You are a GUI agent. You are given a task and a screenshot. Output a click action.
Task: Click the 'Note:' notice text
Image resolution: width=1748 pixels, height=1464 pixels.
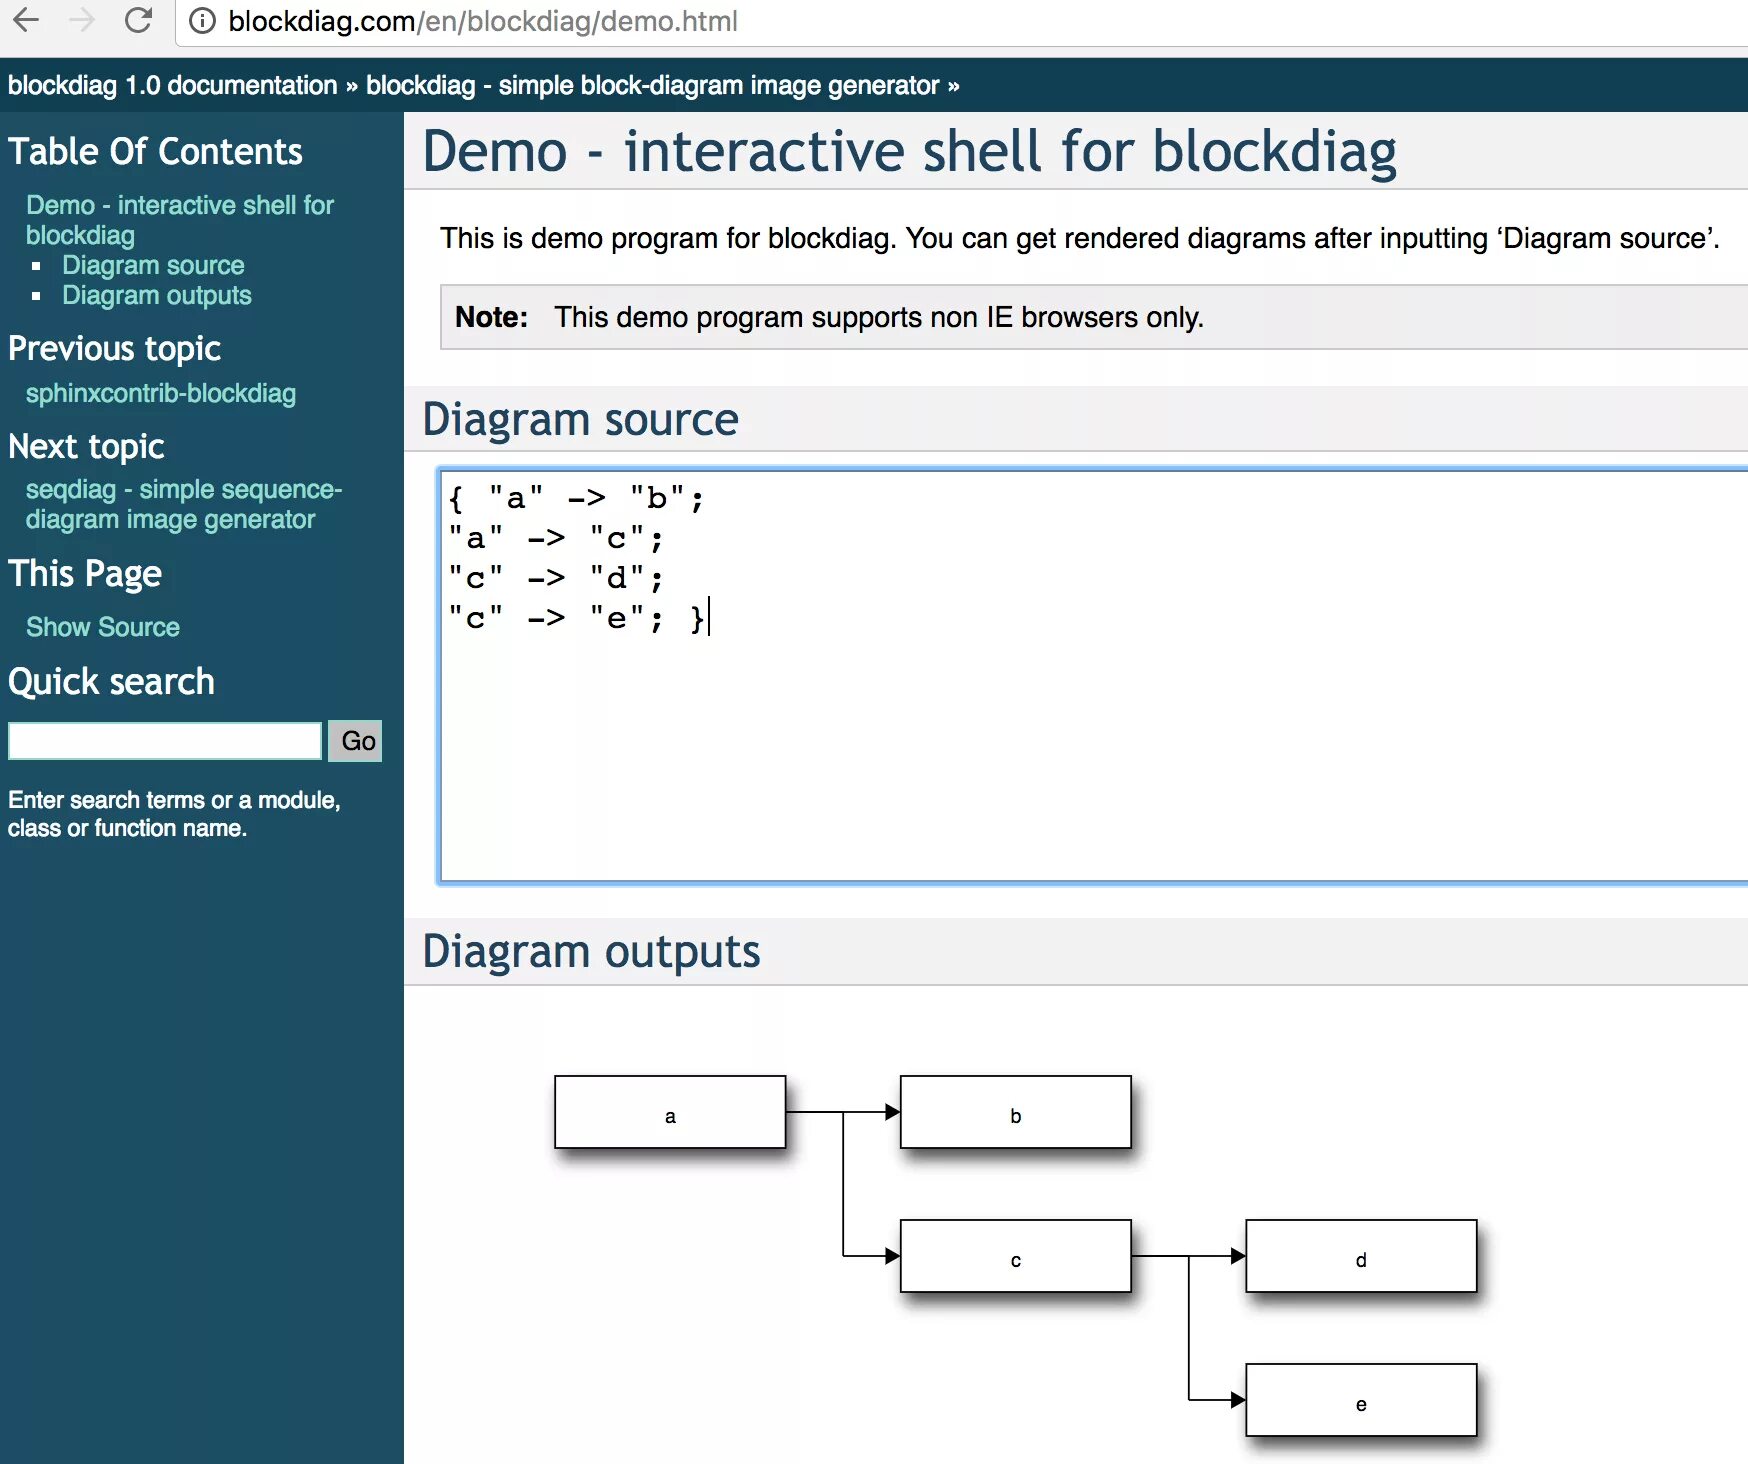(x=491, y=317)
